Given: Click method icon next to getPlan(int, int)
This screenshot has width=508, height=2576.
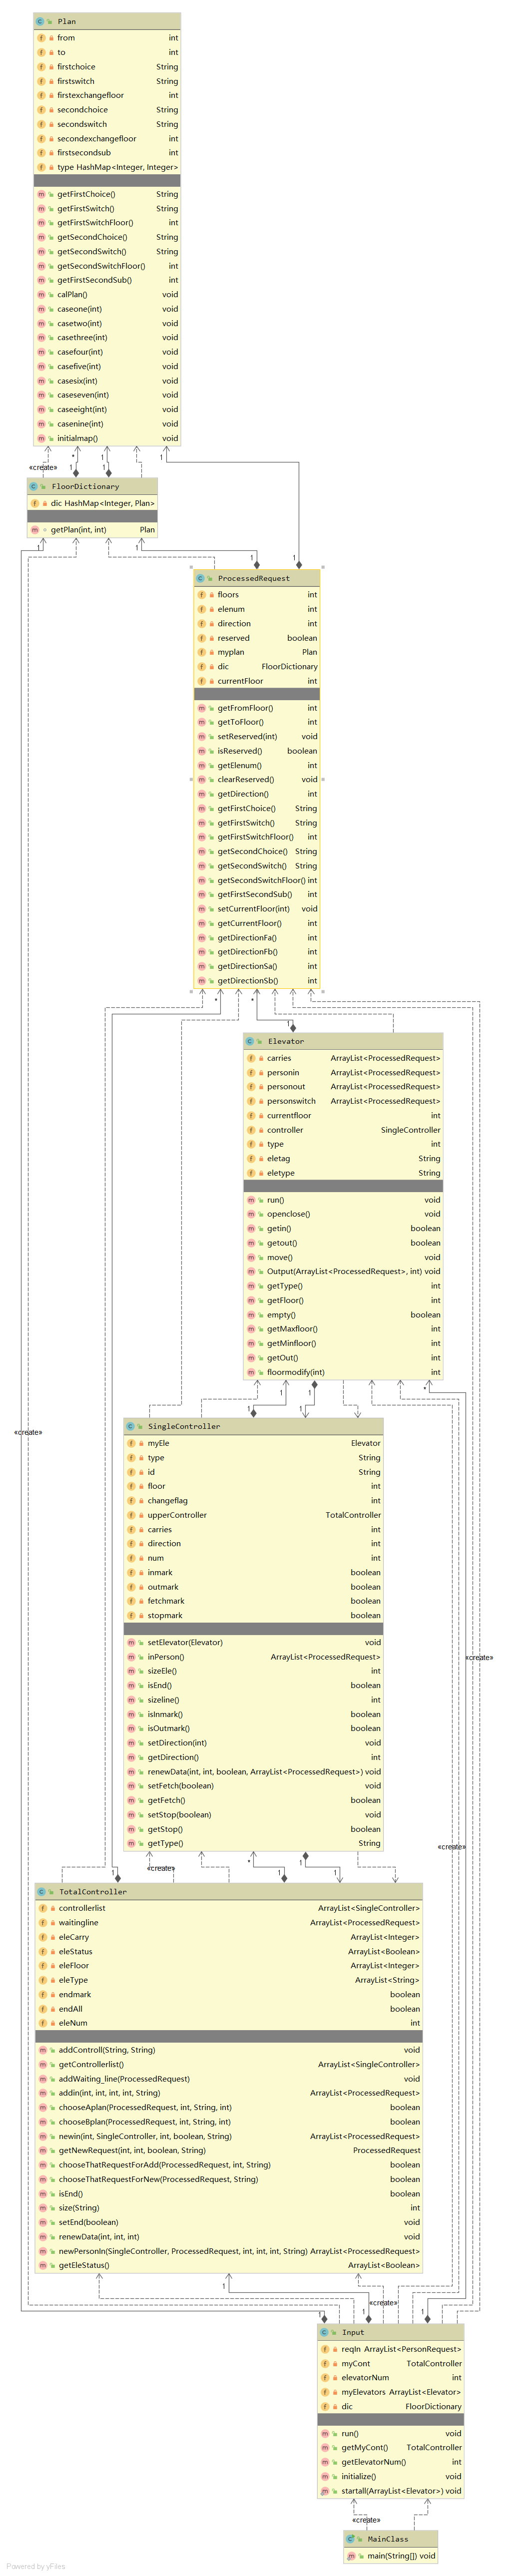Looking at the screenshot, I should click(x=35, y=530).
